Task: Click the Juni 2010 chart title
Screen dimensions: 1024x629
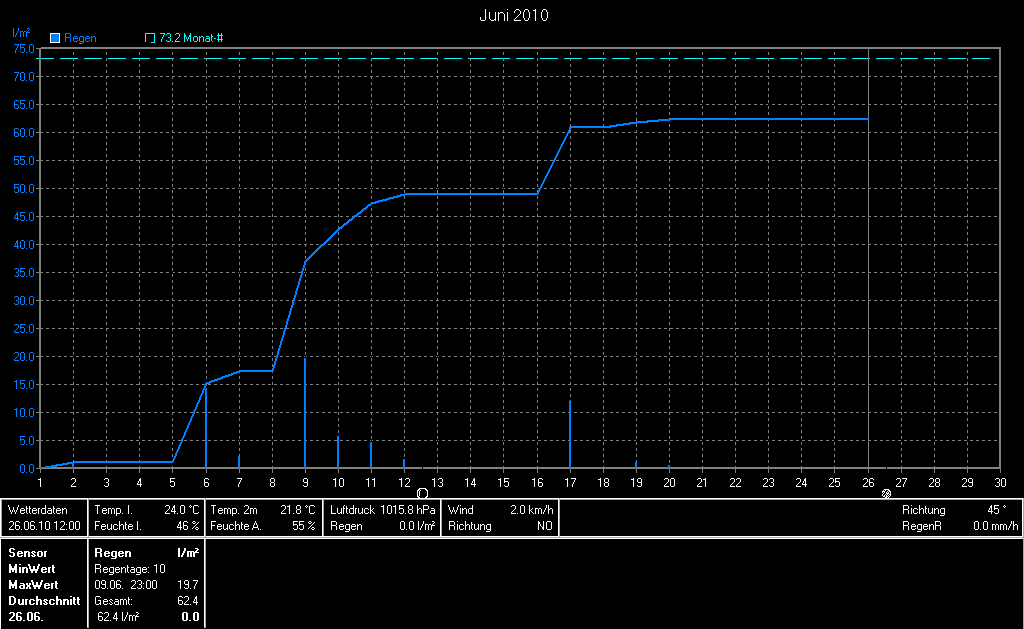Action: [x=513, y=15]
